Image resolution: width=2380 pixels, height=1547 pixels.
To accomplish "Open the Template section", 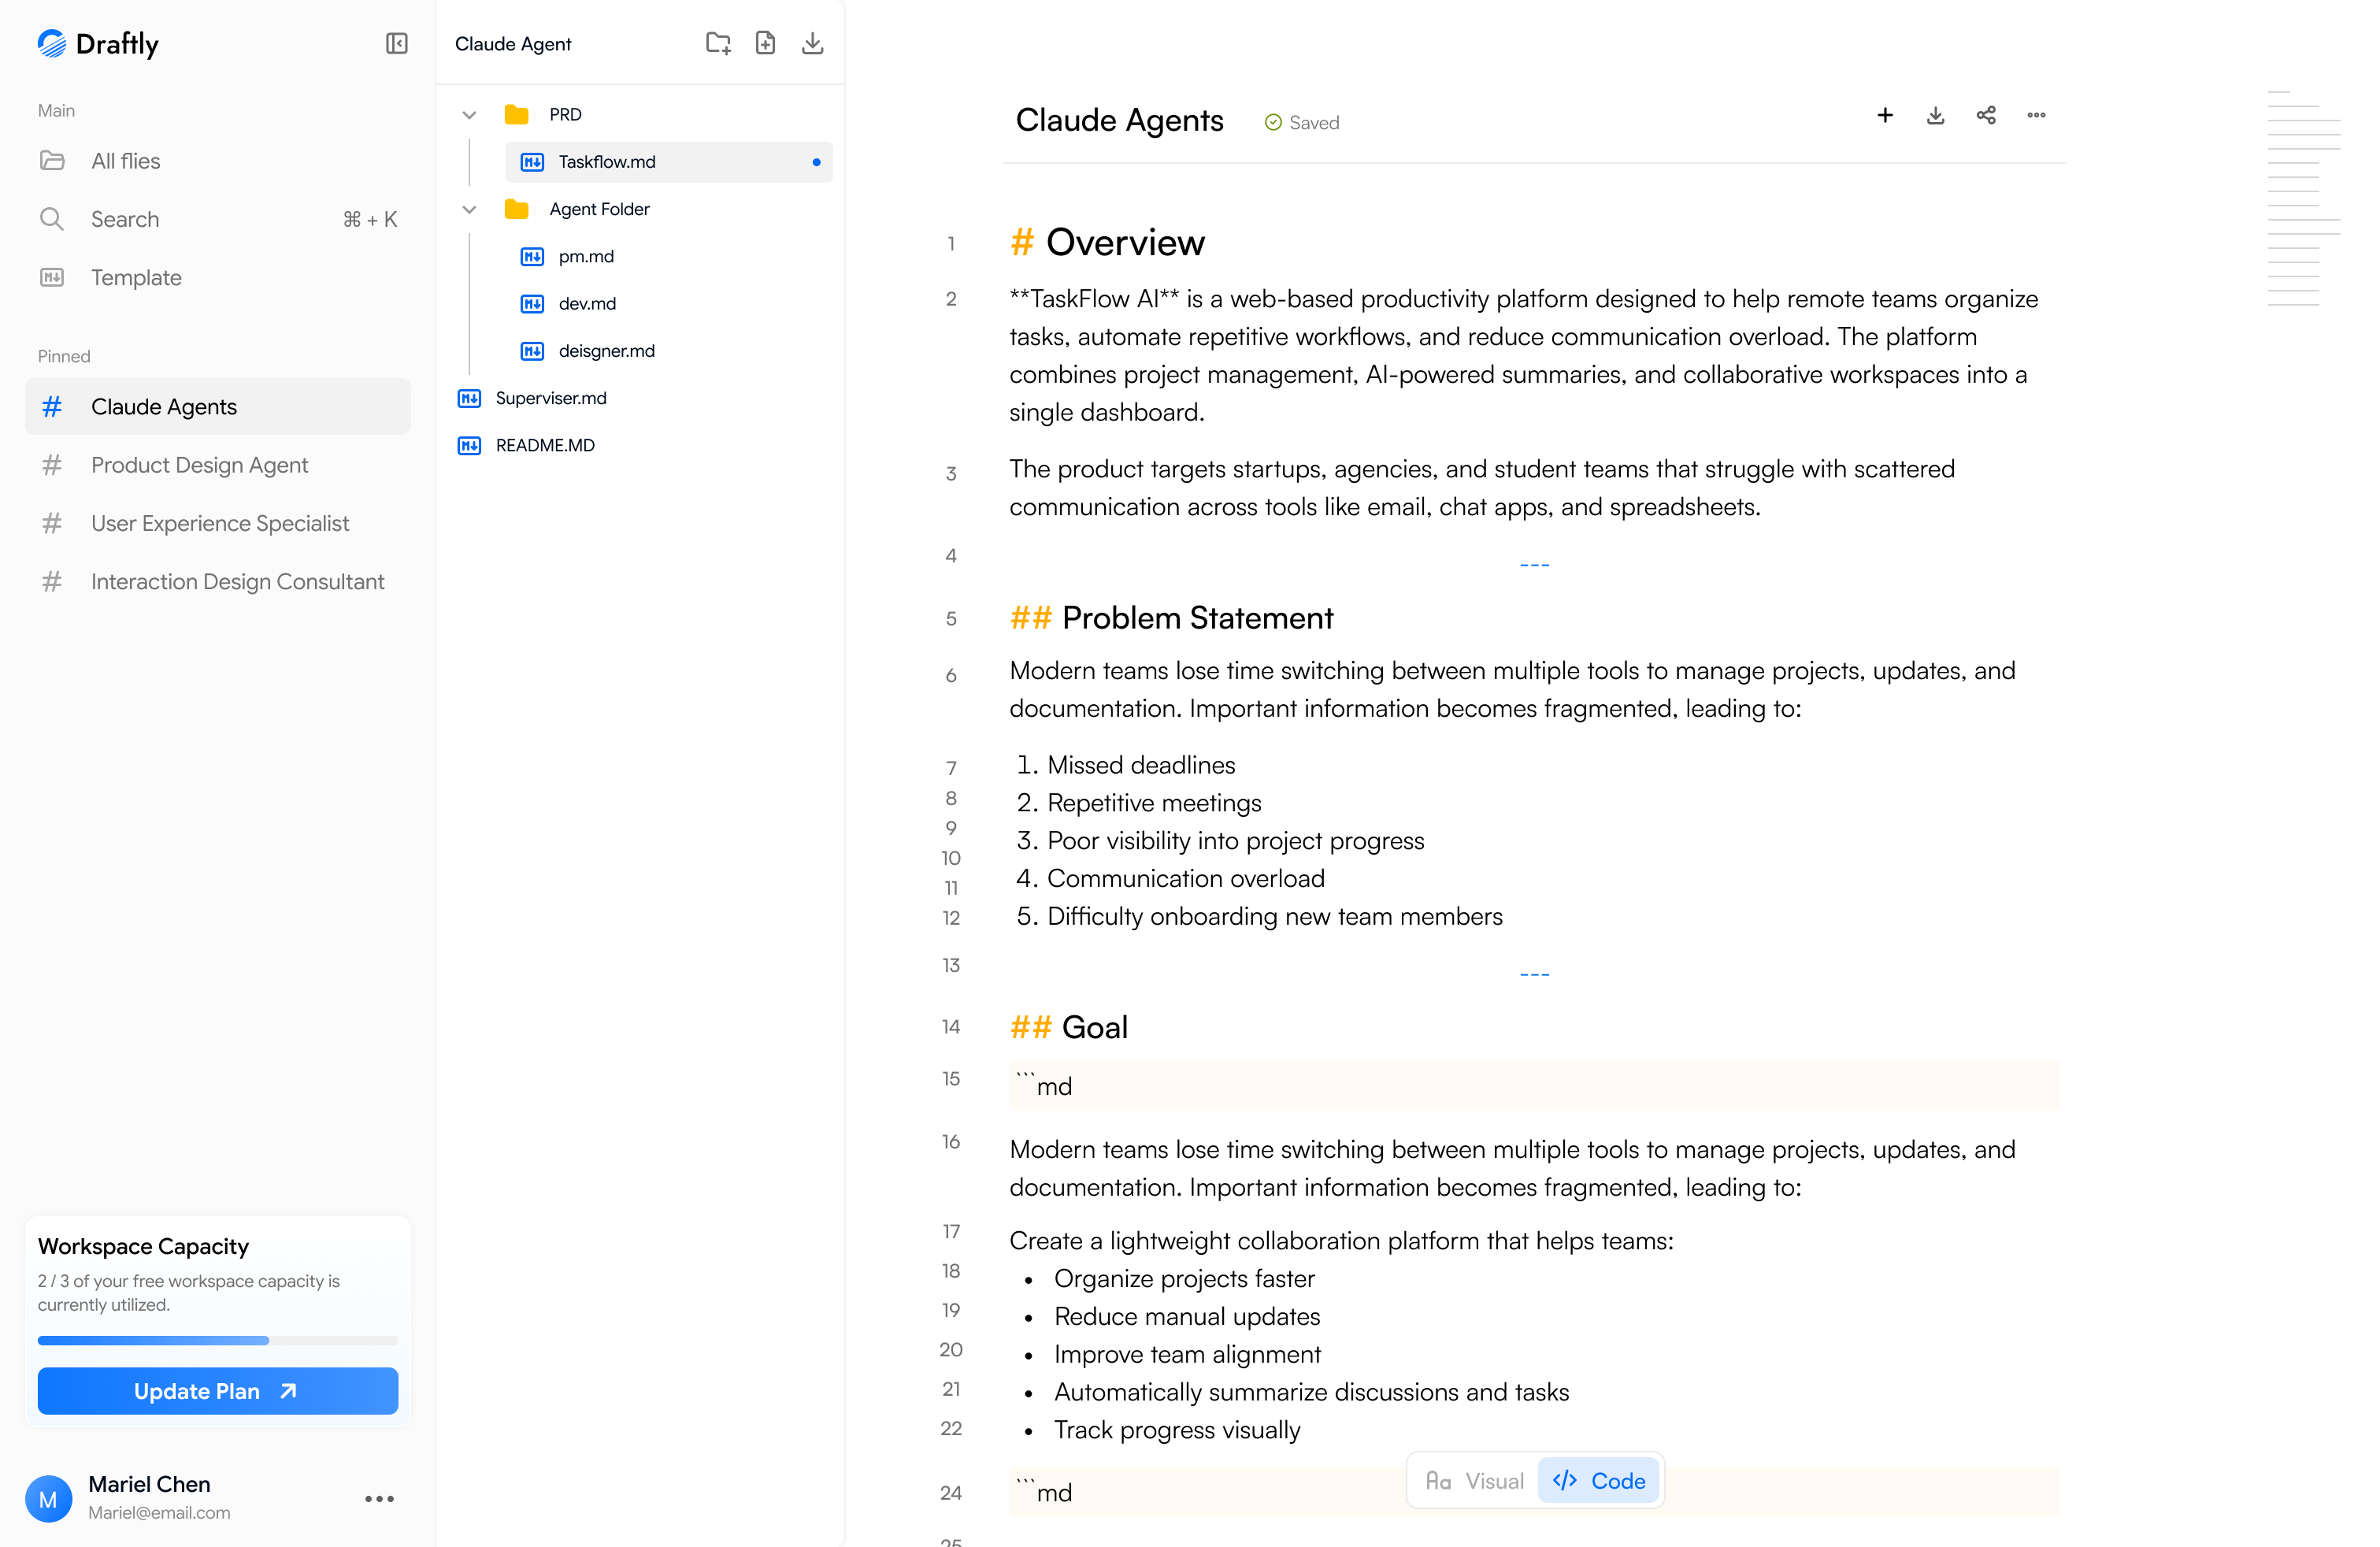I will click(x=218, y=277).
